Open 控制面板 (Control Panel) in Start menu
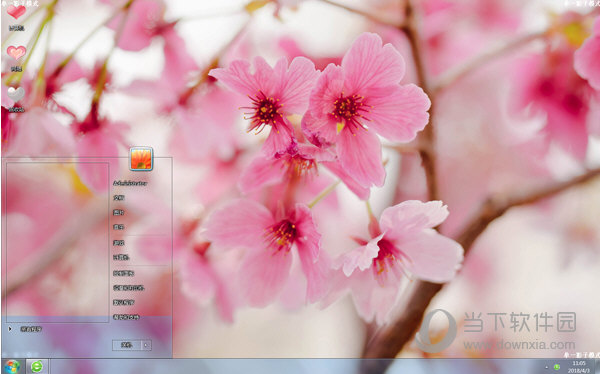This screenshot has height=374, width=600. [x=123, y=273]
